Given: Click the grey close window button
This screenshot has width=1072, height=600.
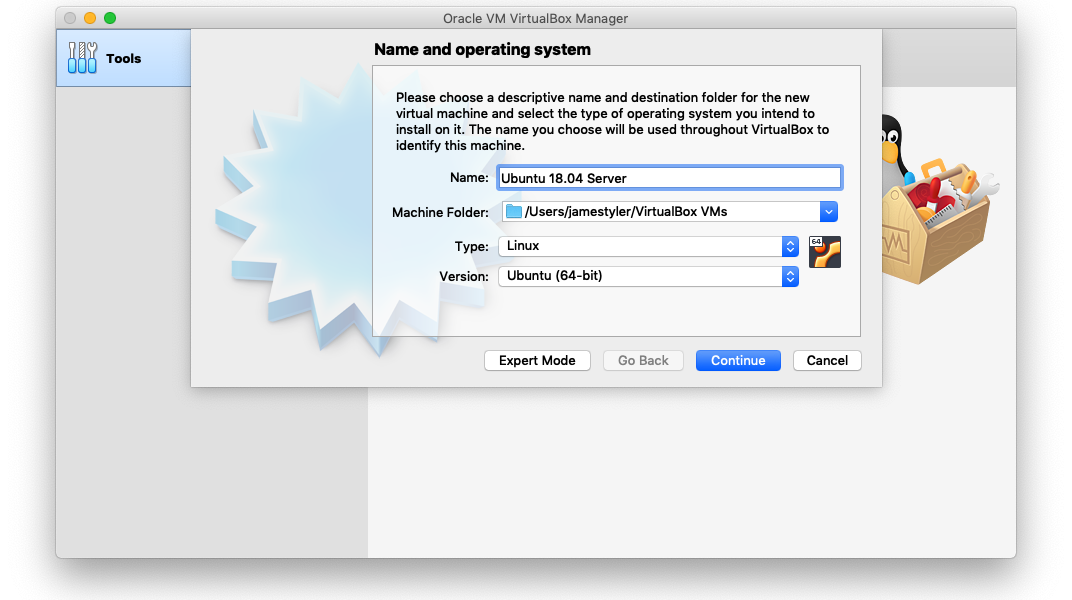Looking at the screenshot, I should 70,18.
